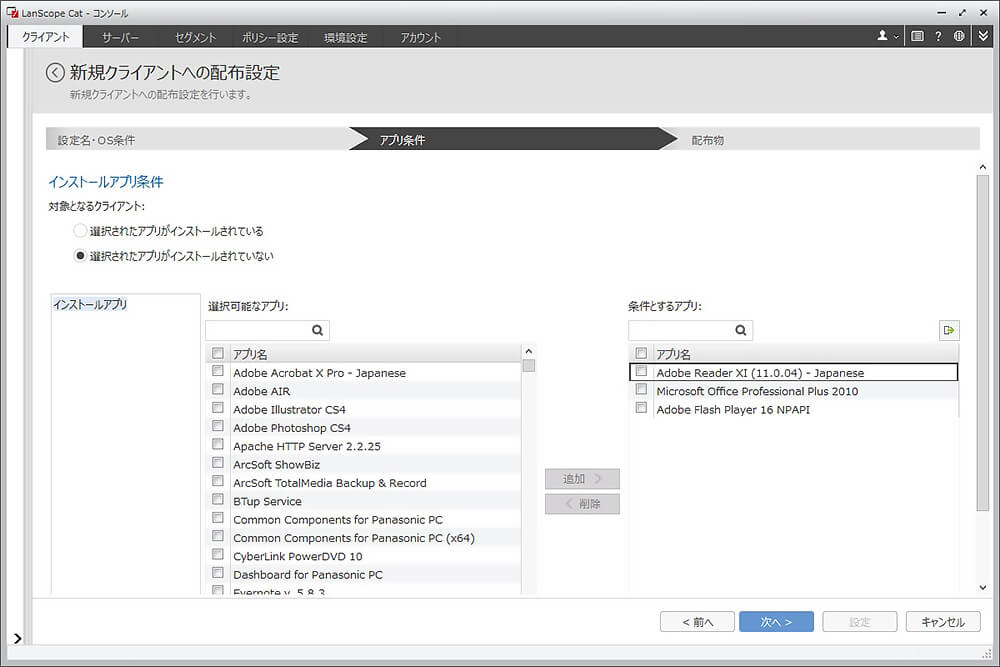Click the < 前へ button
The width and height of the screenshot is (1000, 667).
[x=697, y=622]
